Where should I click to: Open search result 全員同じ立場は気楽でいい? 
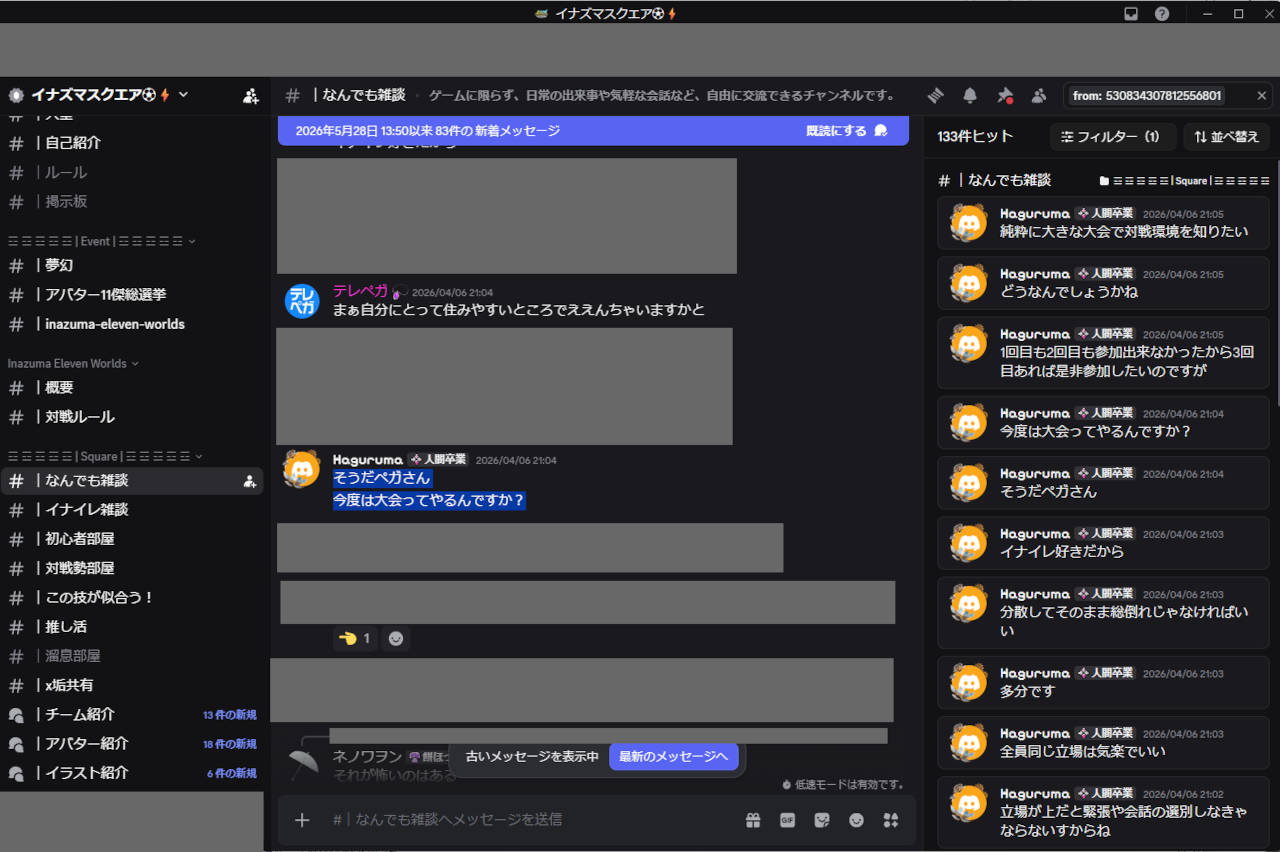(1103, 743)
